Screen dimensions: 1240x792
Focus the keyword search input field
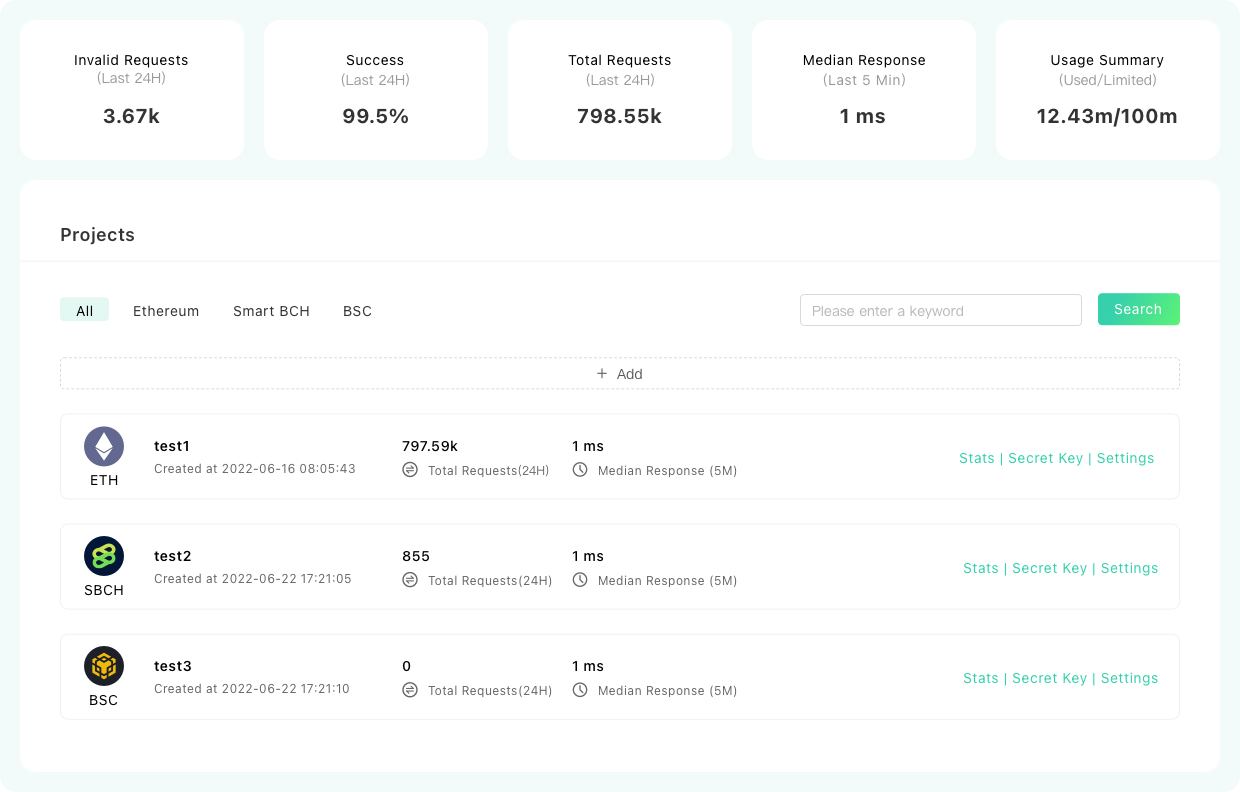point(940,310)
